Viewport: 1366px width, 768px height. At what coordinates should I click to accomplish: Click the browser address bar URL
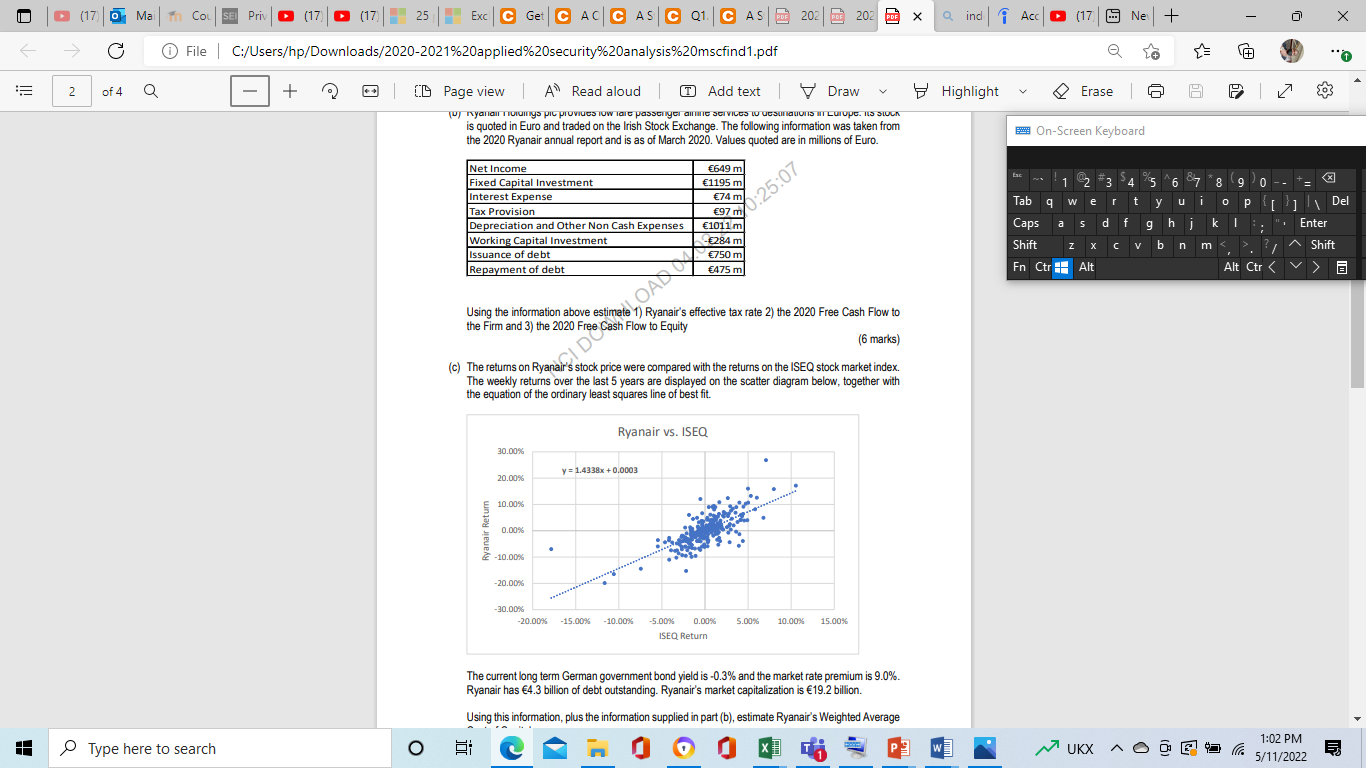[x=503, y=51]
